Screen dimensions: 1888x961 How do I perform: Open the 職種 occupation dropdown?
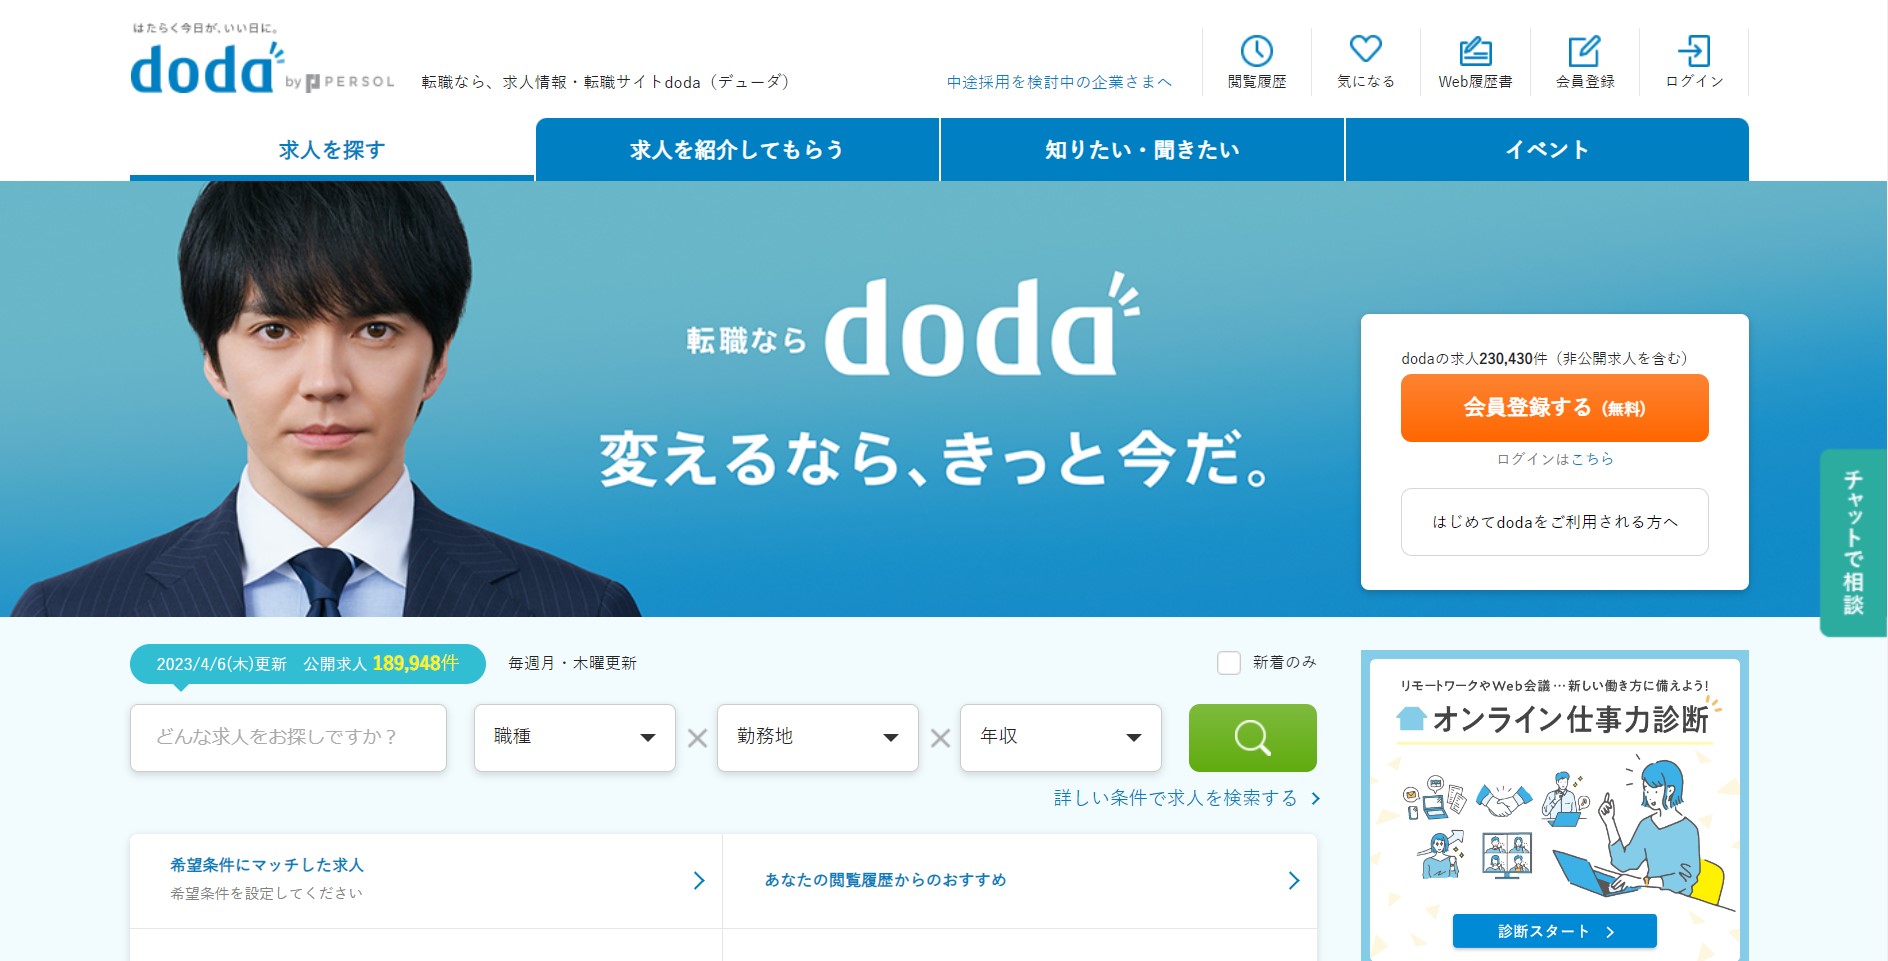(575, 738)
